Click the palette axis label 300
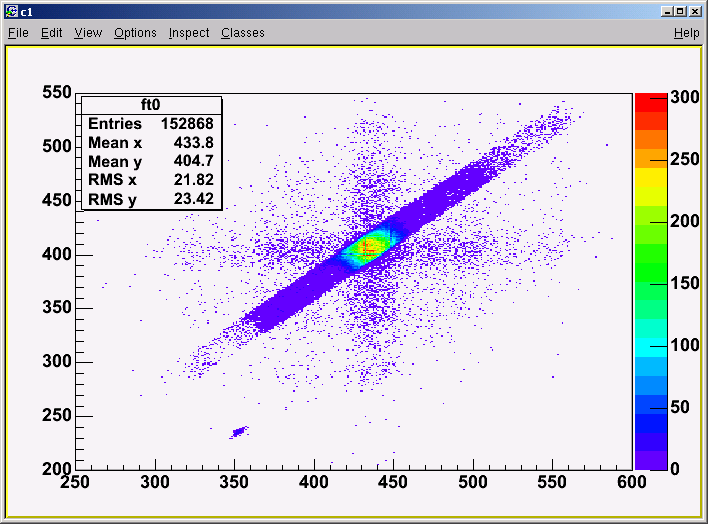The image size is (708, 524). [685, 97]
